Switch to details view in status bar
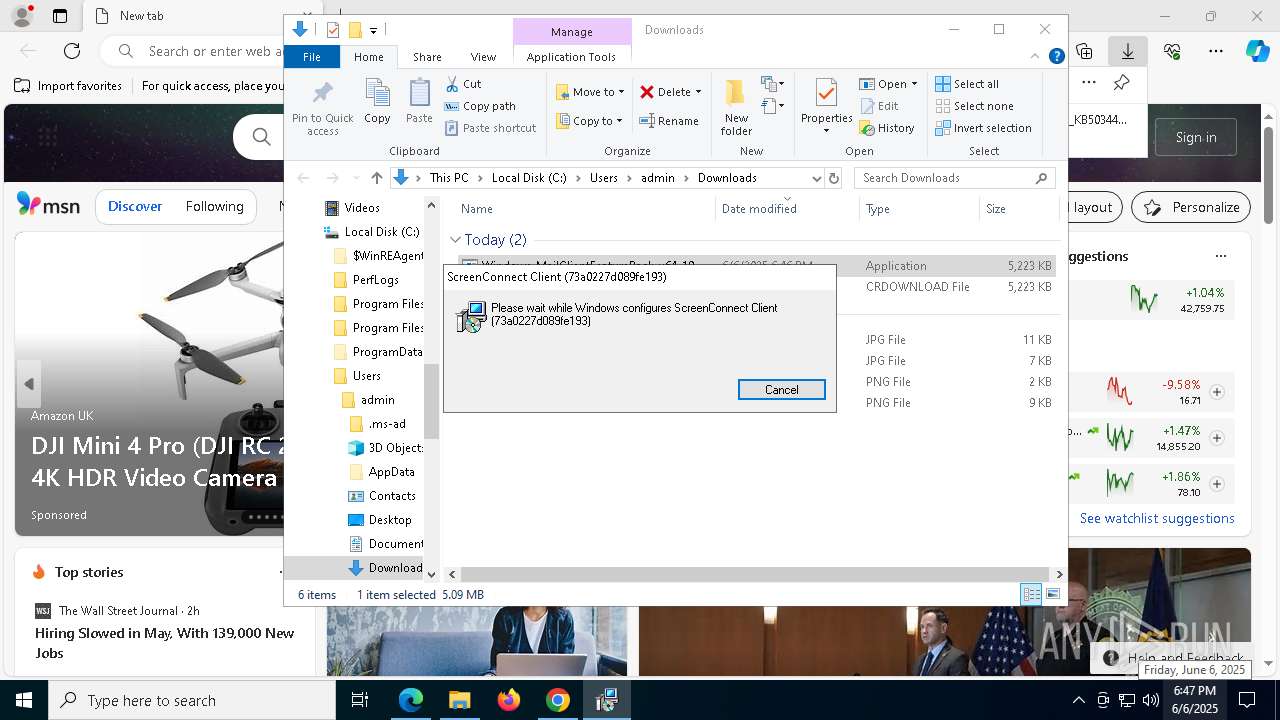 pos(1031,594)
